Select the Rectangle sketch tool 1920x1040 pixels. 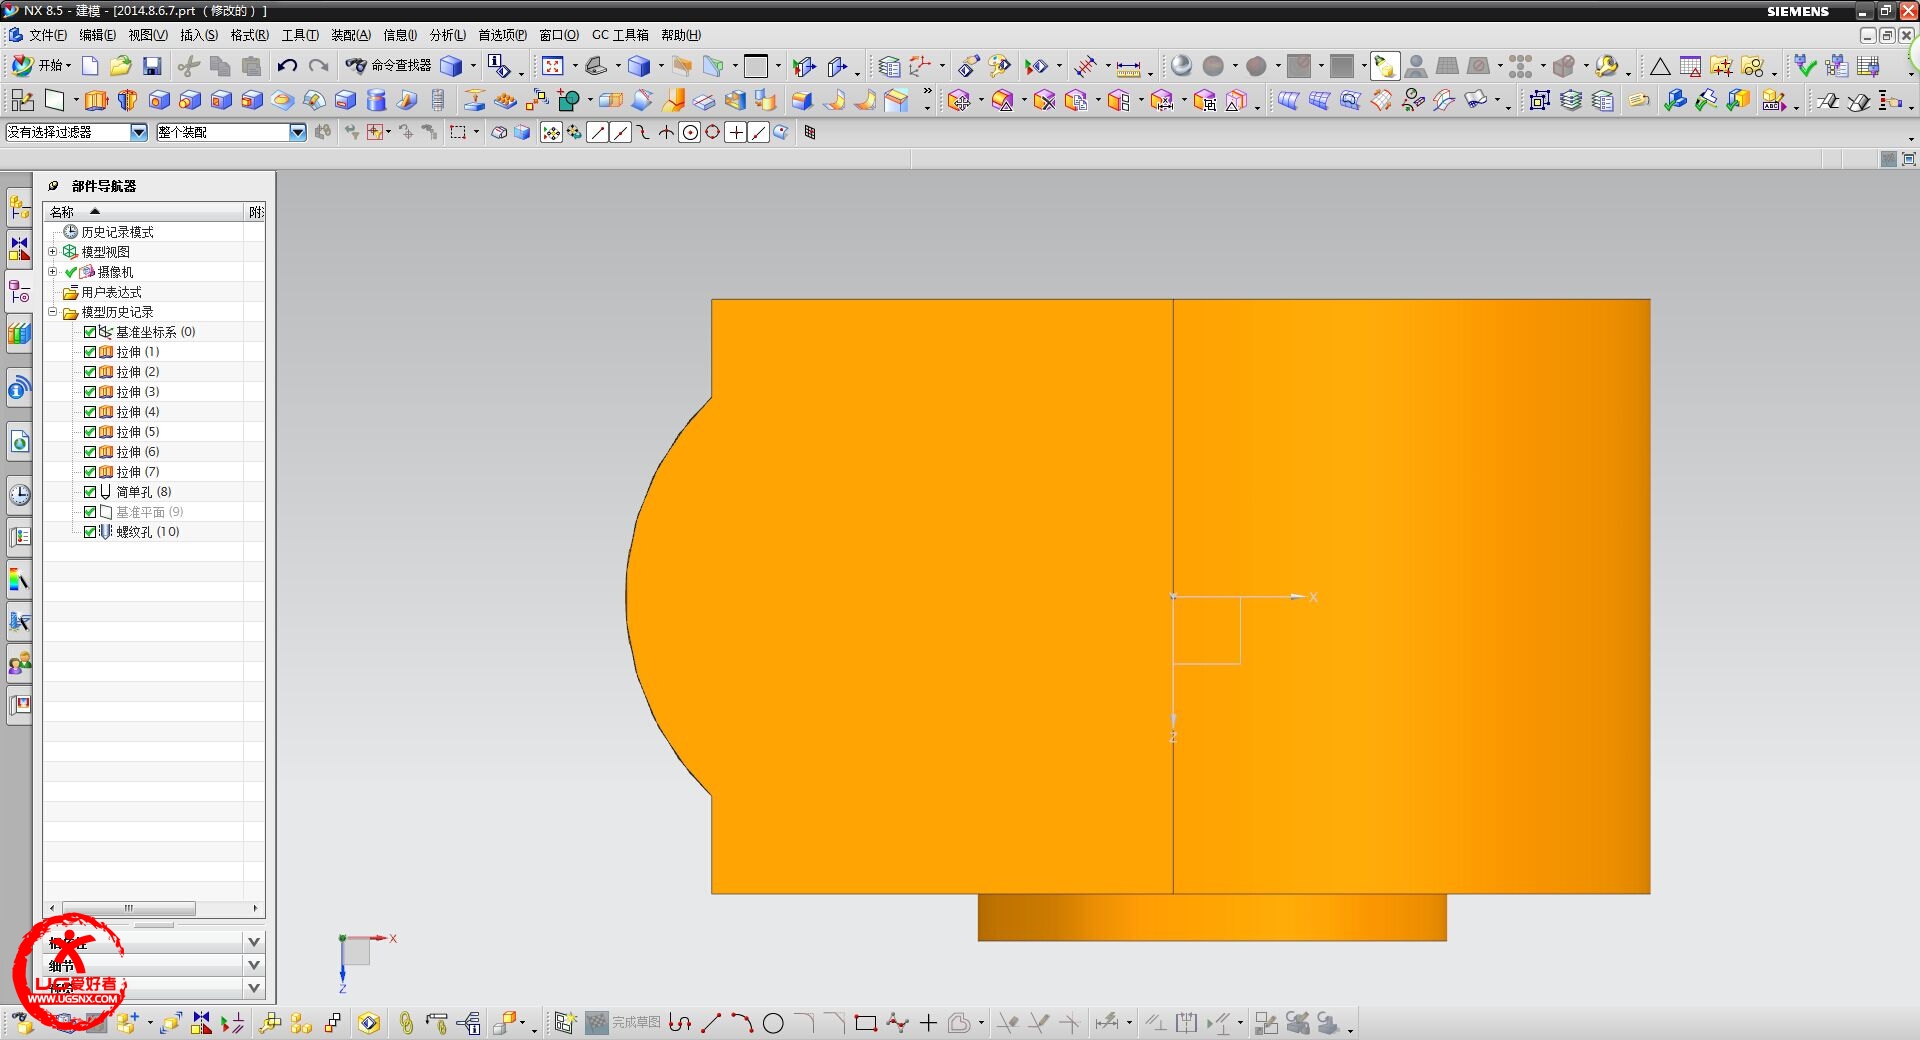point(866,1023)
